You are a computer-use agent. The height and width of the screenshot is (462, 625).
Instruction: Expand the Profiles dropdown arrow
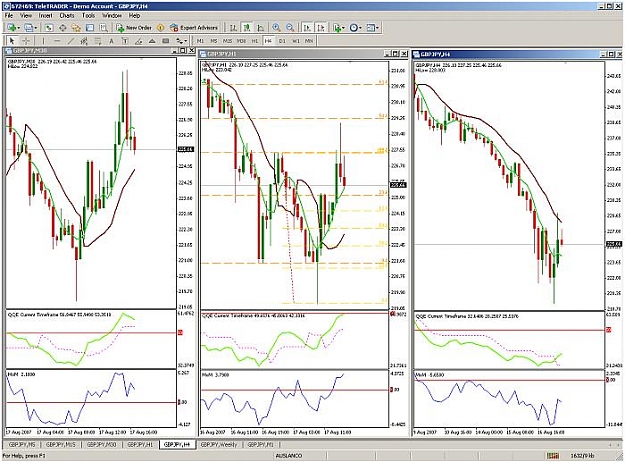[x=35, y=28]
